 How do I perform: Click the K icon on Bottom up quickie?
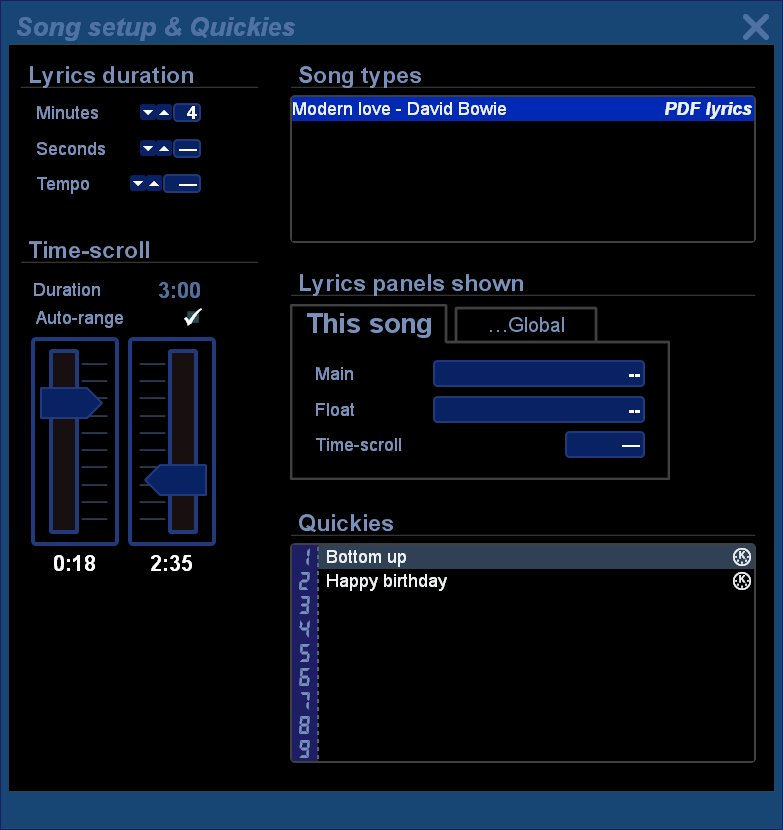click(x=741, y=557)
